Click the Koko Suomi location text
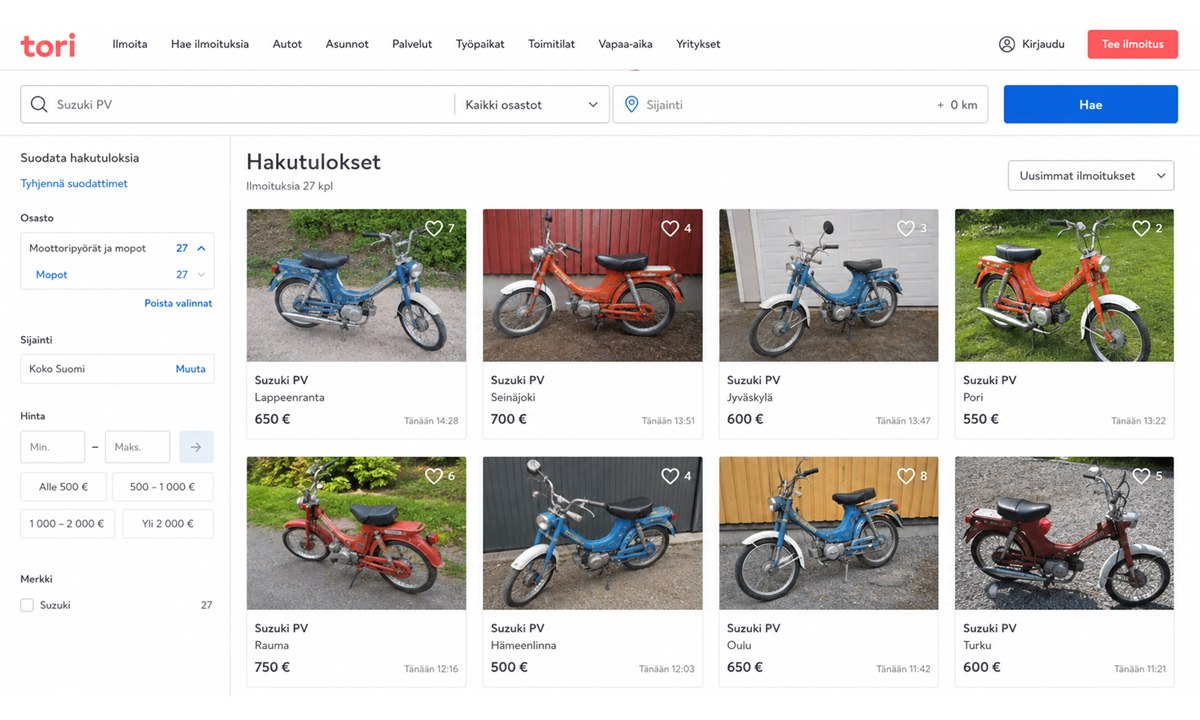Viewport: 1200px width, 720px height. [x=57, y=369]
